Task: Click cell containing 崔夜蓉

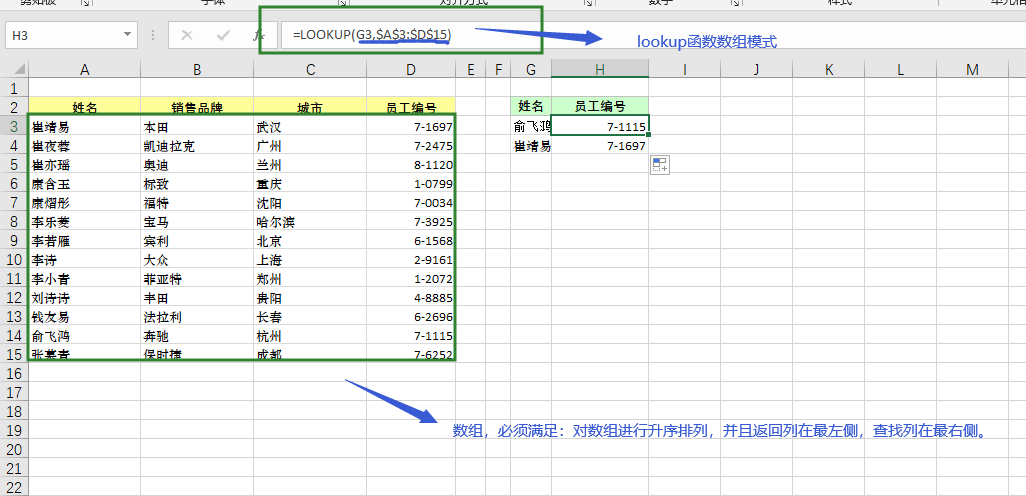Action: 84,146
